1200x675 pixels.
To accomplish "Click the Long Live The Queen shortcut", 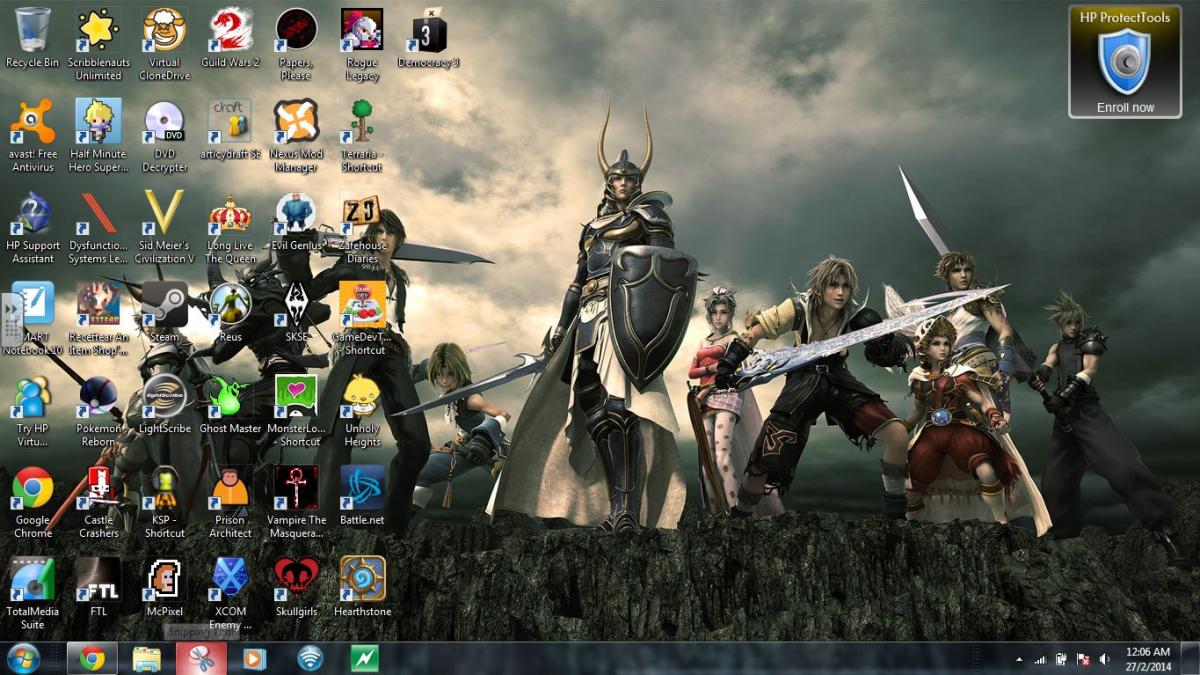I will click(230, 228).
